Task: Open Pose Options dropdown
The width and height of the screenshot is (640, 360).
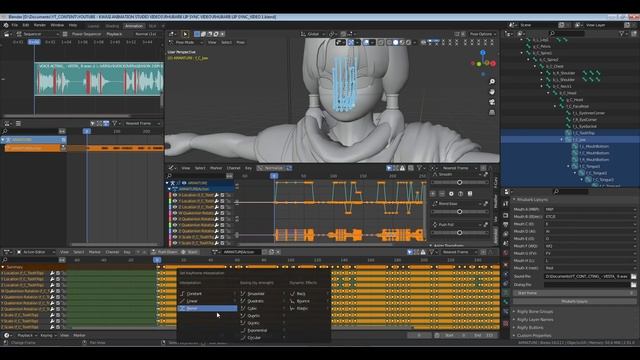Action: pyautogui.click(x=483, y=34)
